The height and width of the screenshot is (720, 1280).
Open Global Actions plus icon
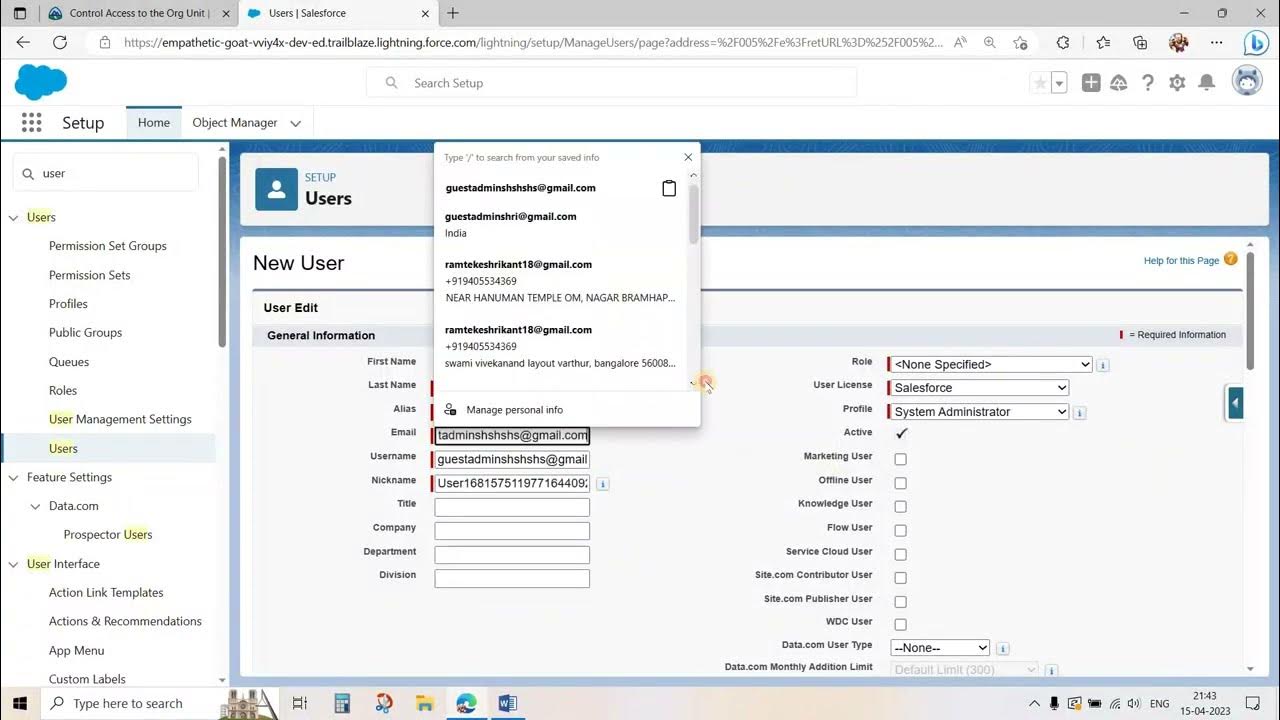click(1091, 83)
